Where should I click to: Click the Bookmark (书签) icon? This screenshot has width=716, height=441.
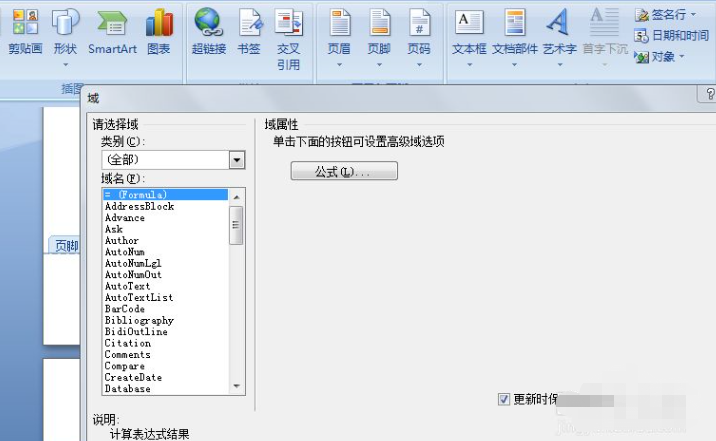click(x=249, y=30)
